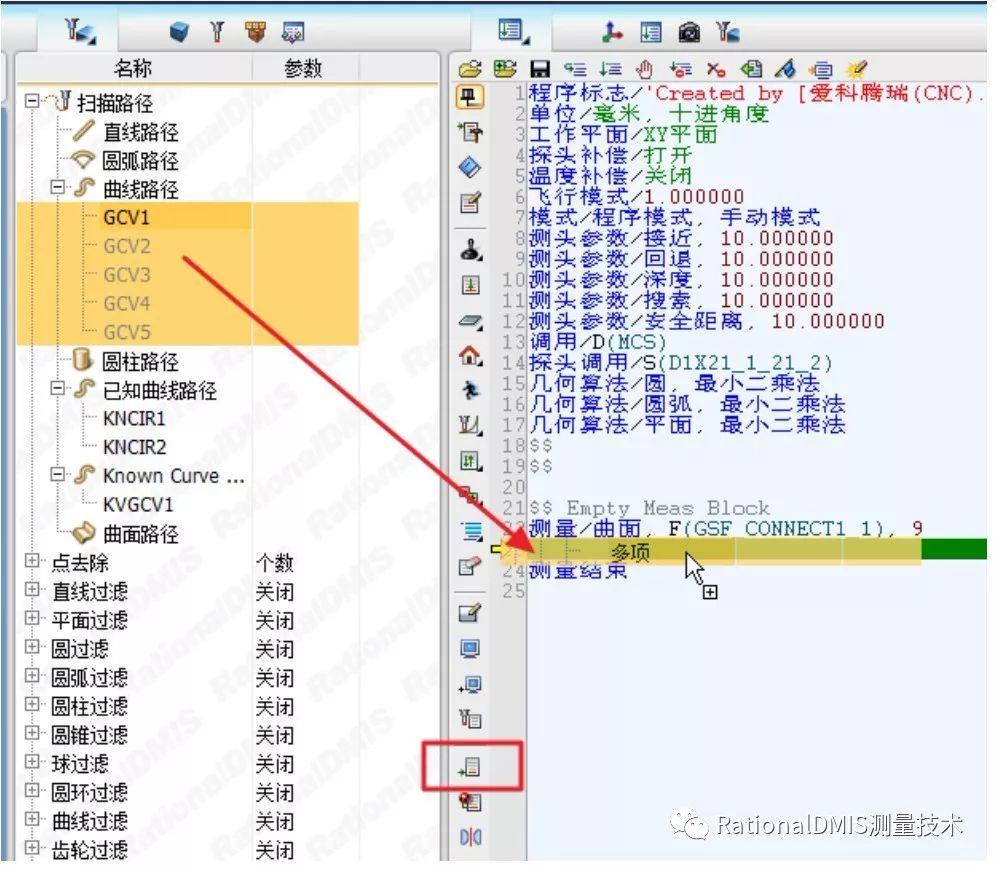Image resolution: width=996 pixels, height=869 pixels.
Task: Collapse the 扫描路径 tree node
Action: (x=32, y=102)
